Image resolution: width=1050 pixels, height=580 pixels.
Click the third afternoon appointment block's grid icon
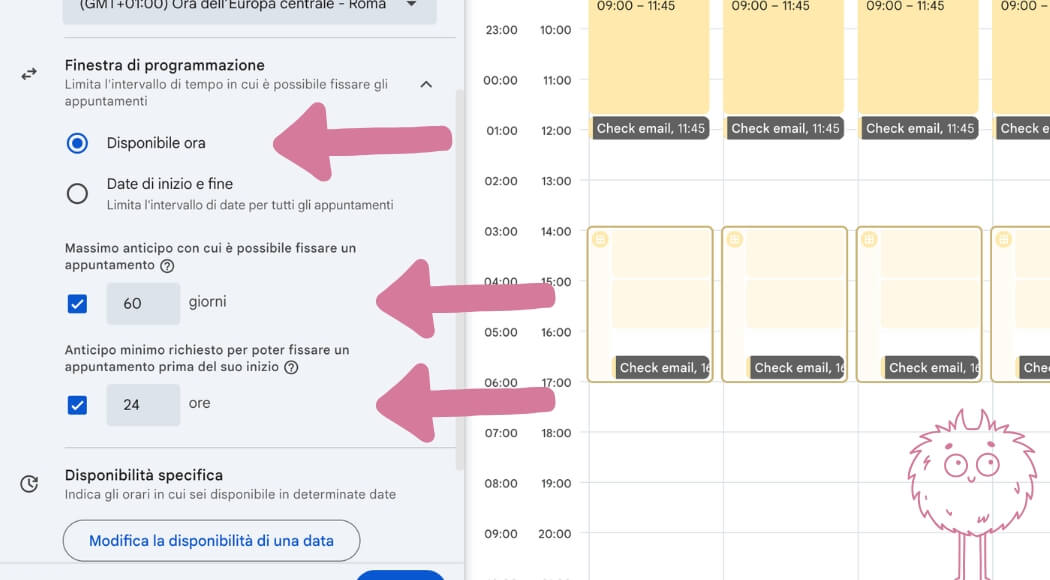tap(869, 239)
